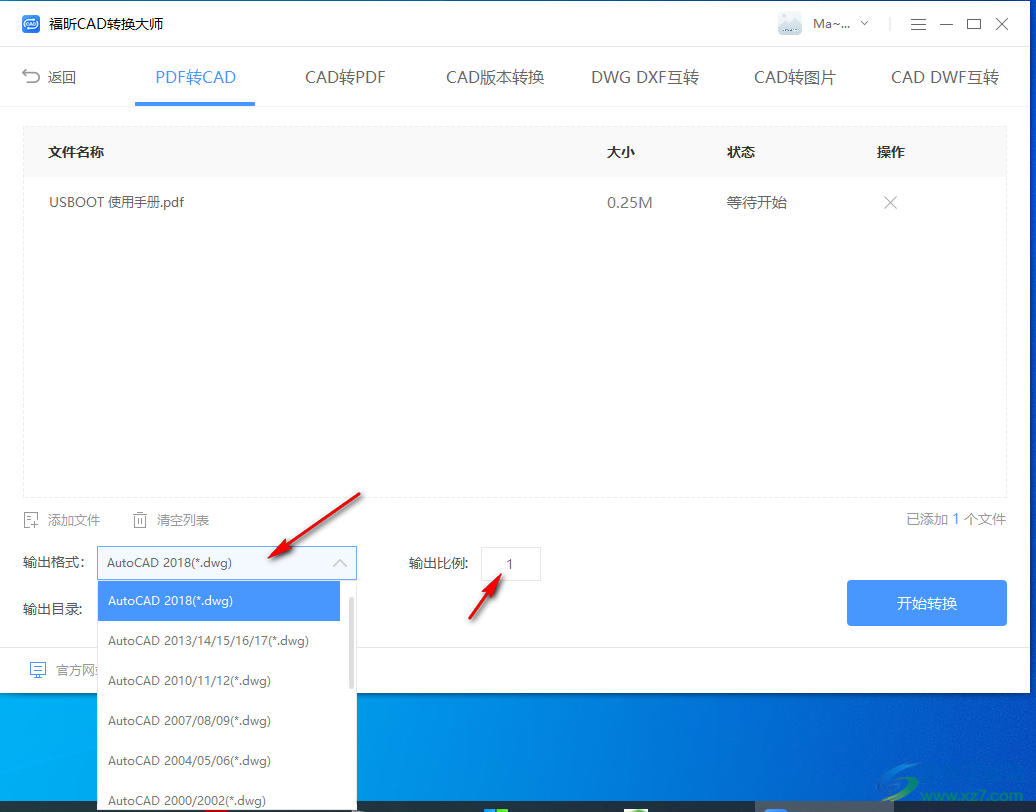
Task: Switch to the CAD转PDF tab
Action: pyautogui.click(x=345, y=77)
